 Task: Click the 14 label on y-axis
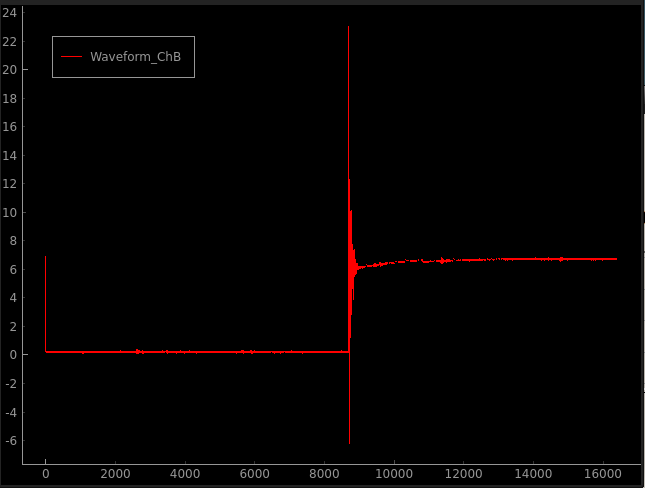pyautogui.click(x=9, y=156)
